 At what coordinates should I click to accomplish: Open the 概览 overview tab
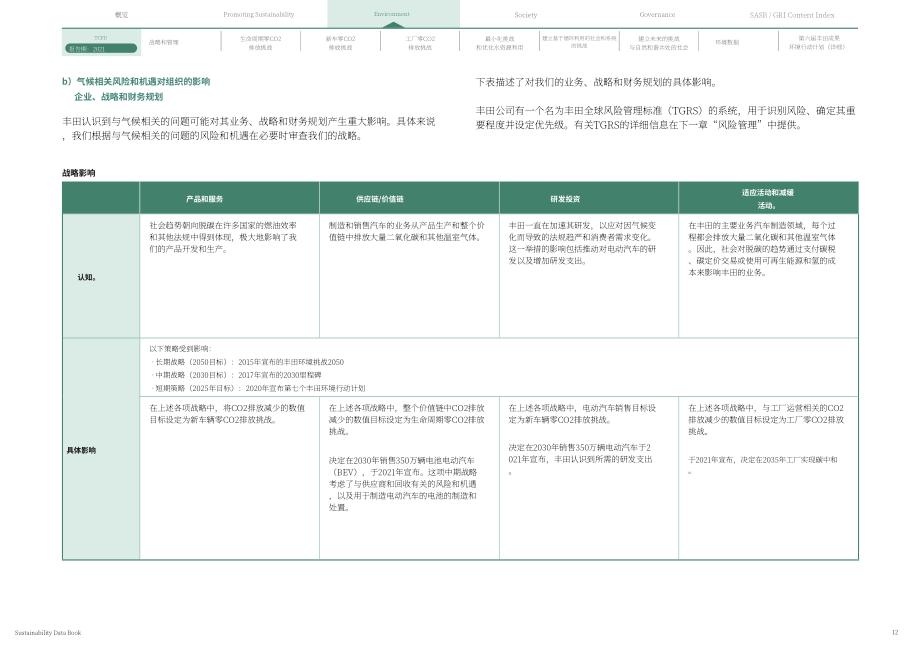pyautogui.click(x=121, y=15)
